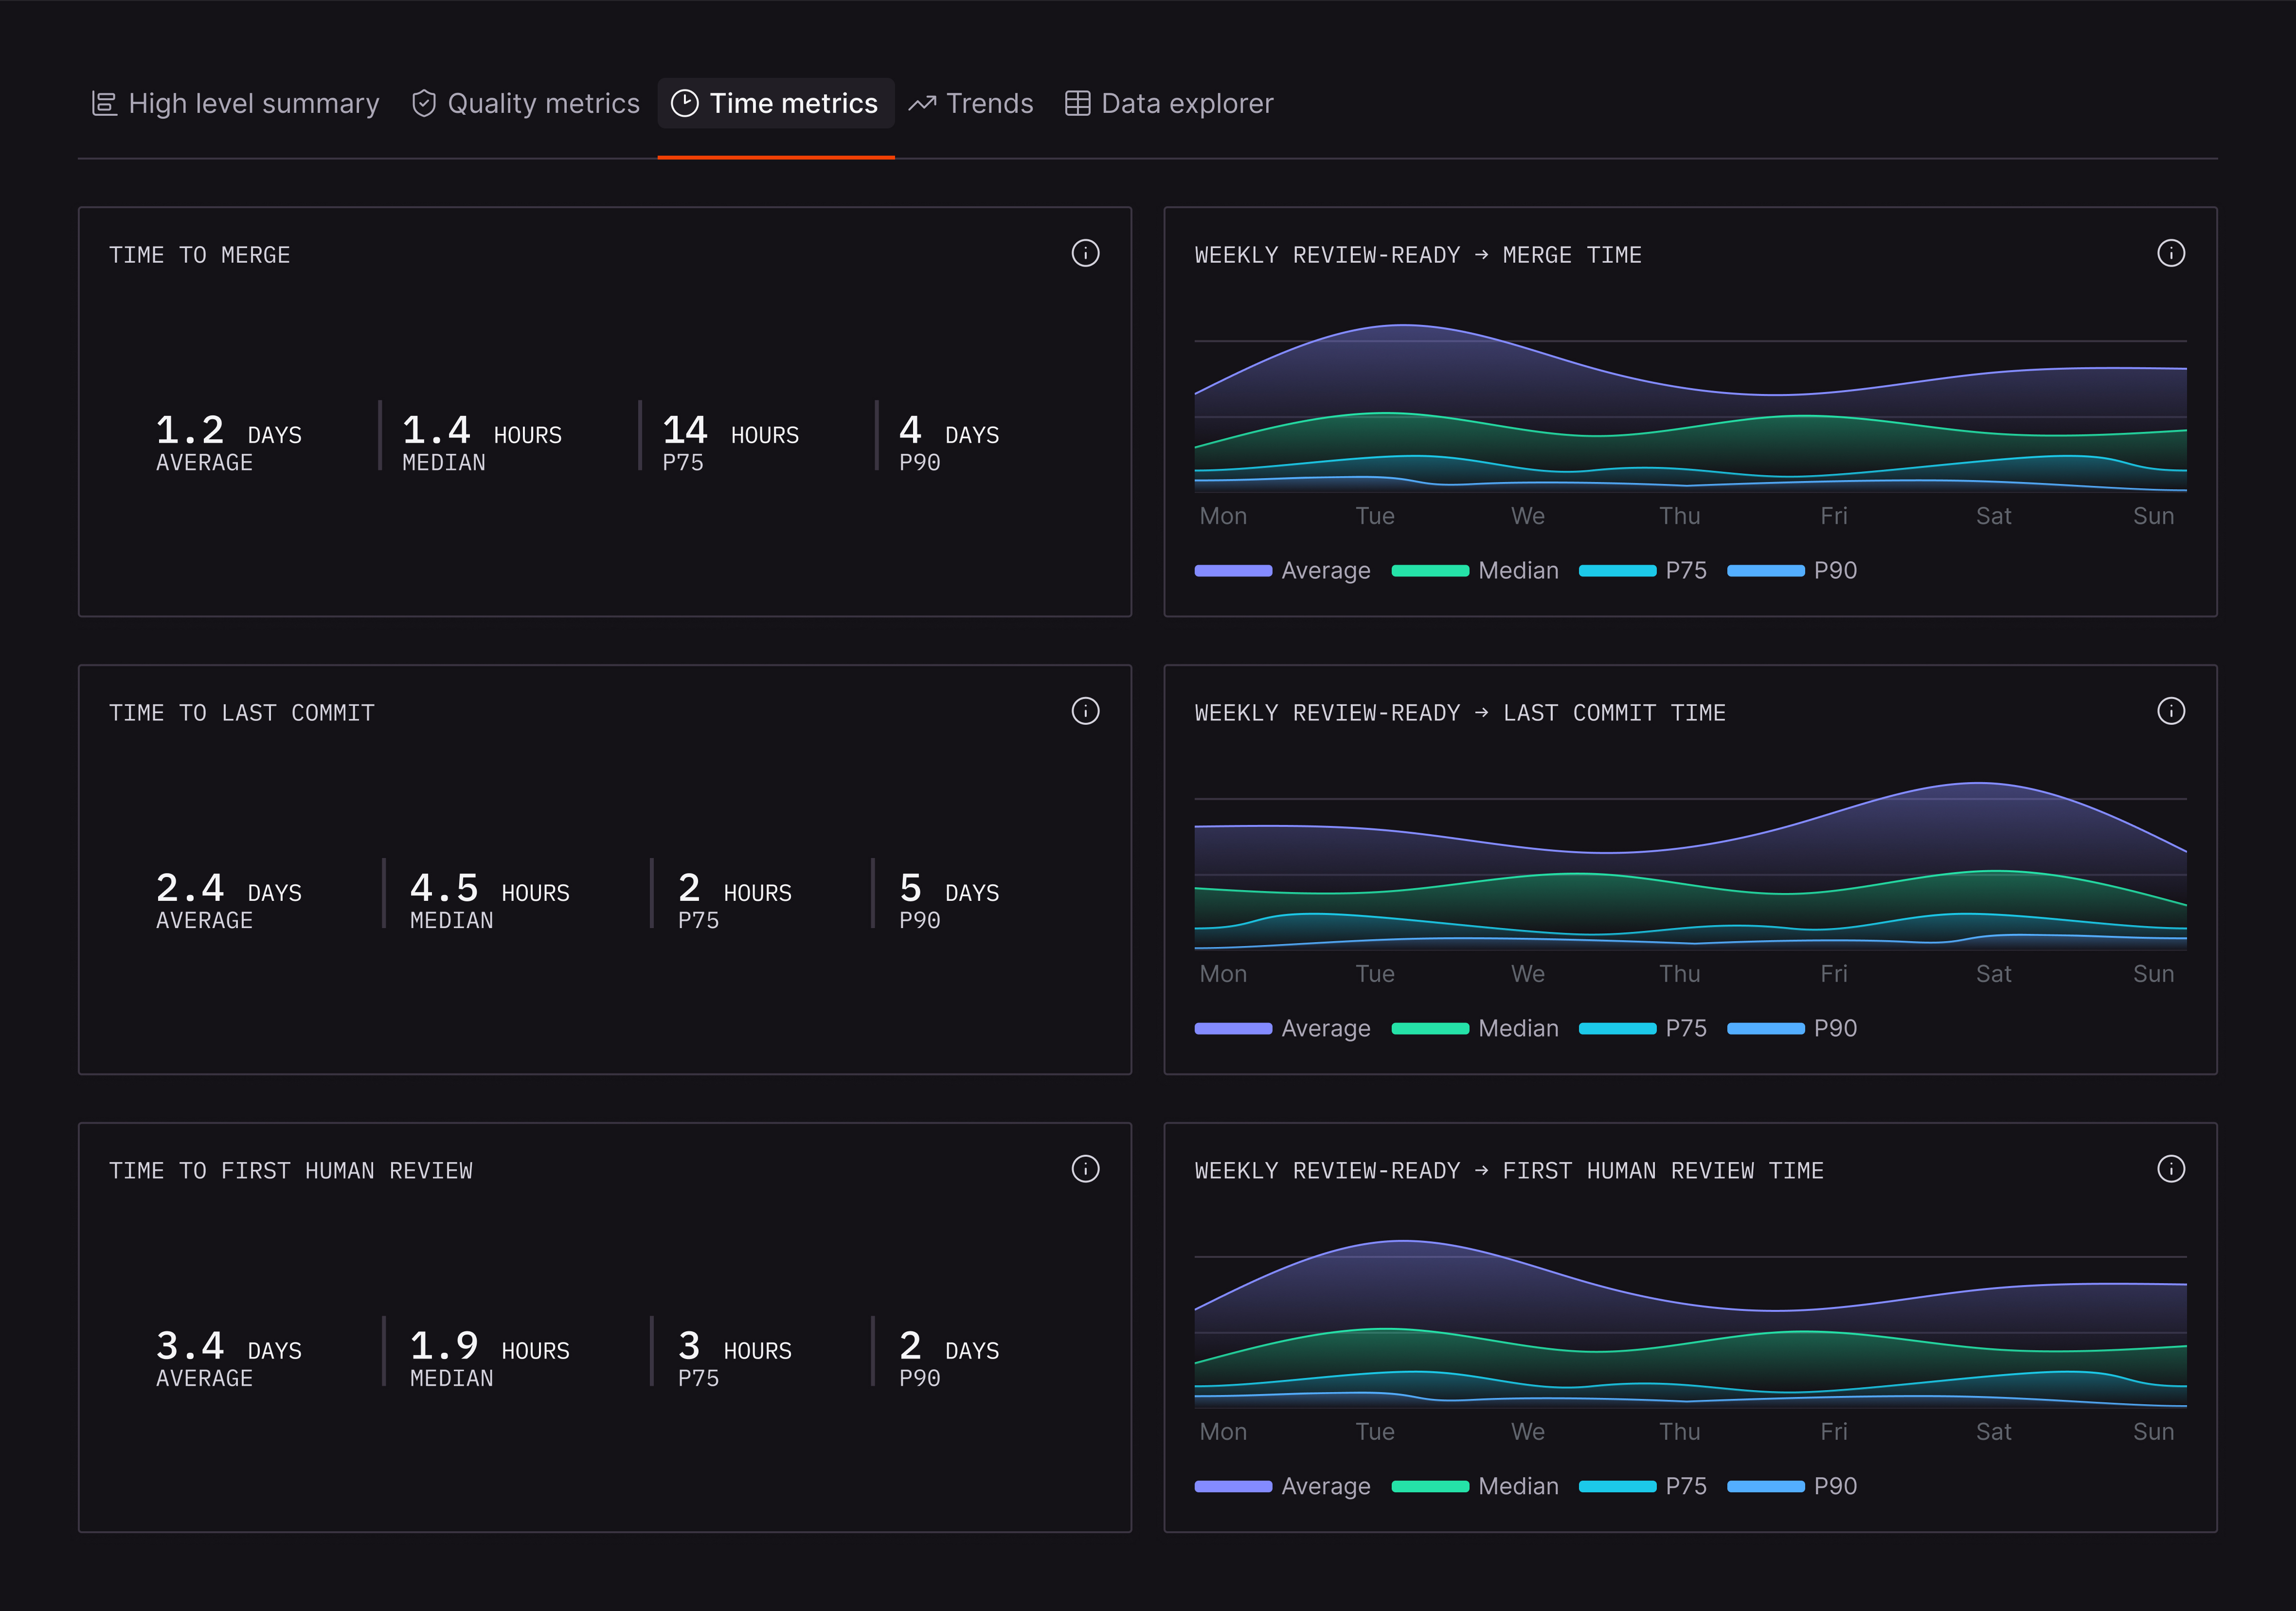Click info icon on Weekly First Human Review chart
Screen dimensions: 2296x1611
[x=2170, y=1169]
